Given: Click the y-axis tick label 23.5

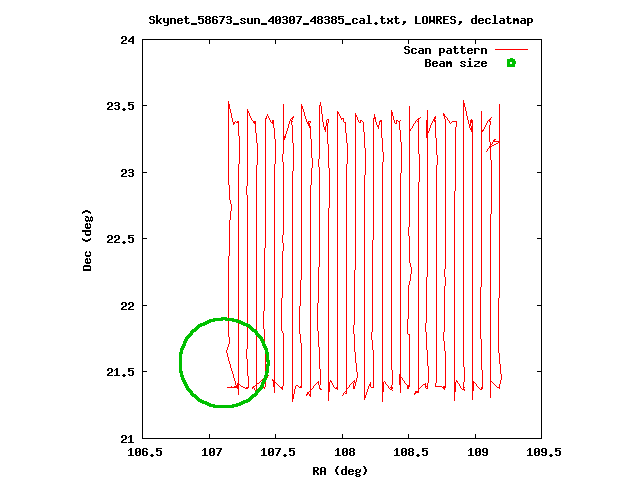Looking at the screenshot, I should click(120, 106).
